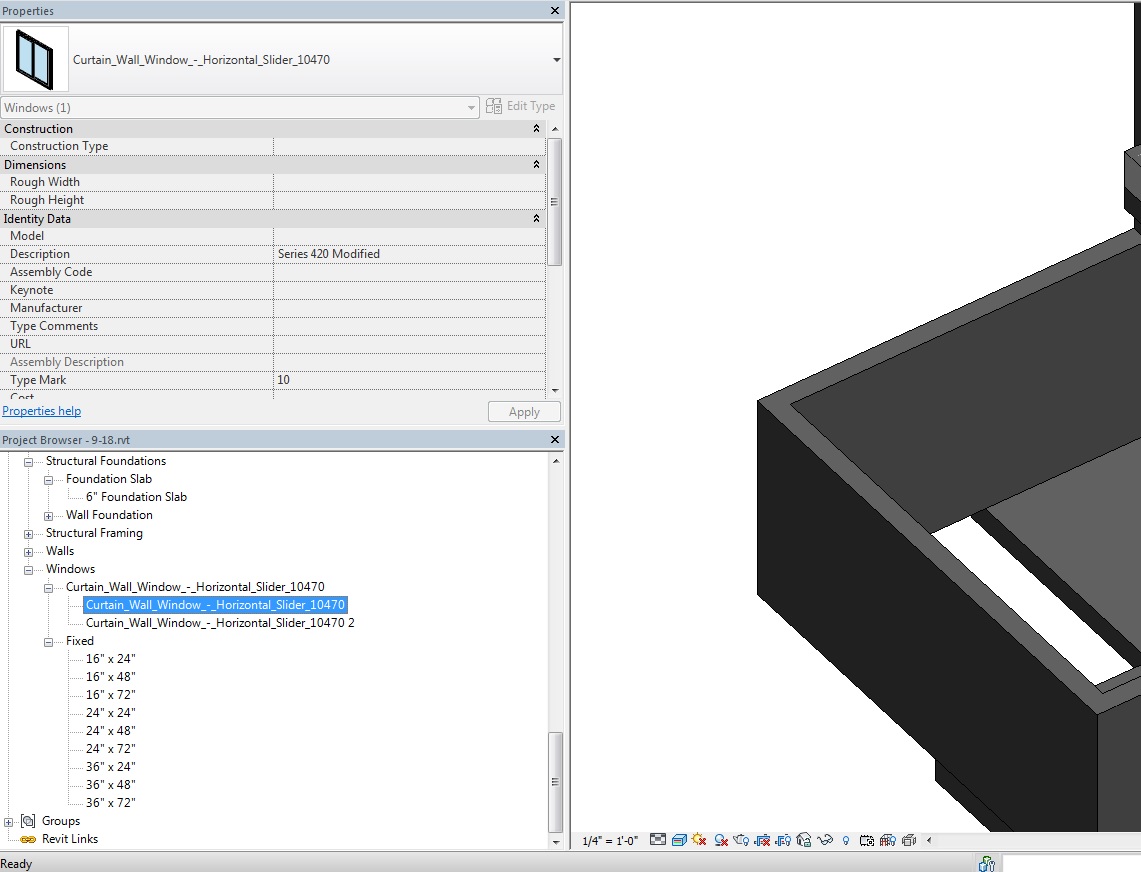
Task: Select the 36" x 48" fixed window
Action: point(111,785)
